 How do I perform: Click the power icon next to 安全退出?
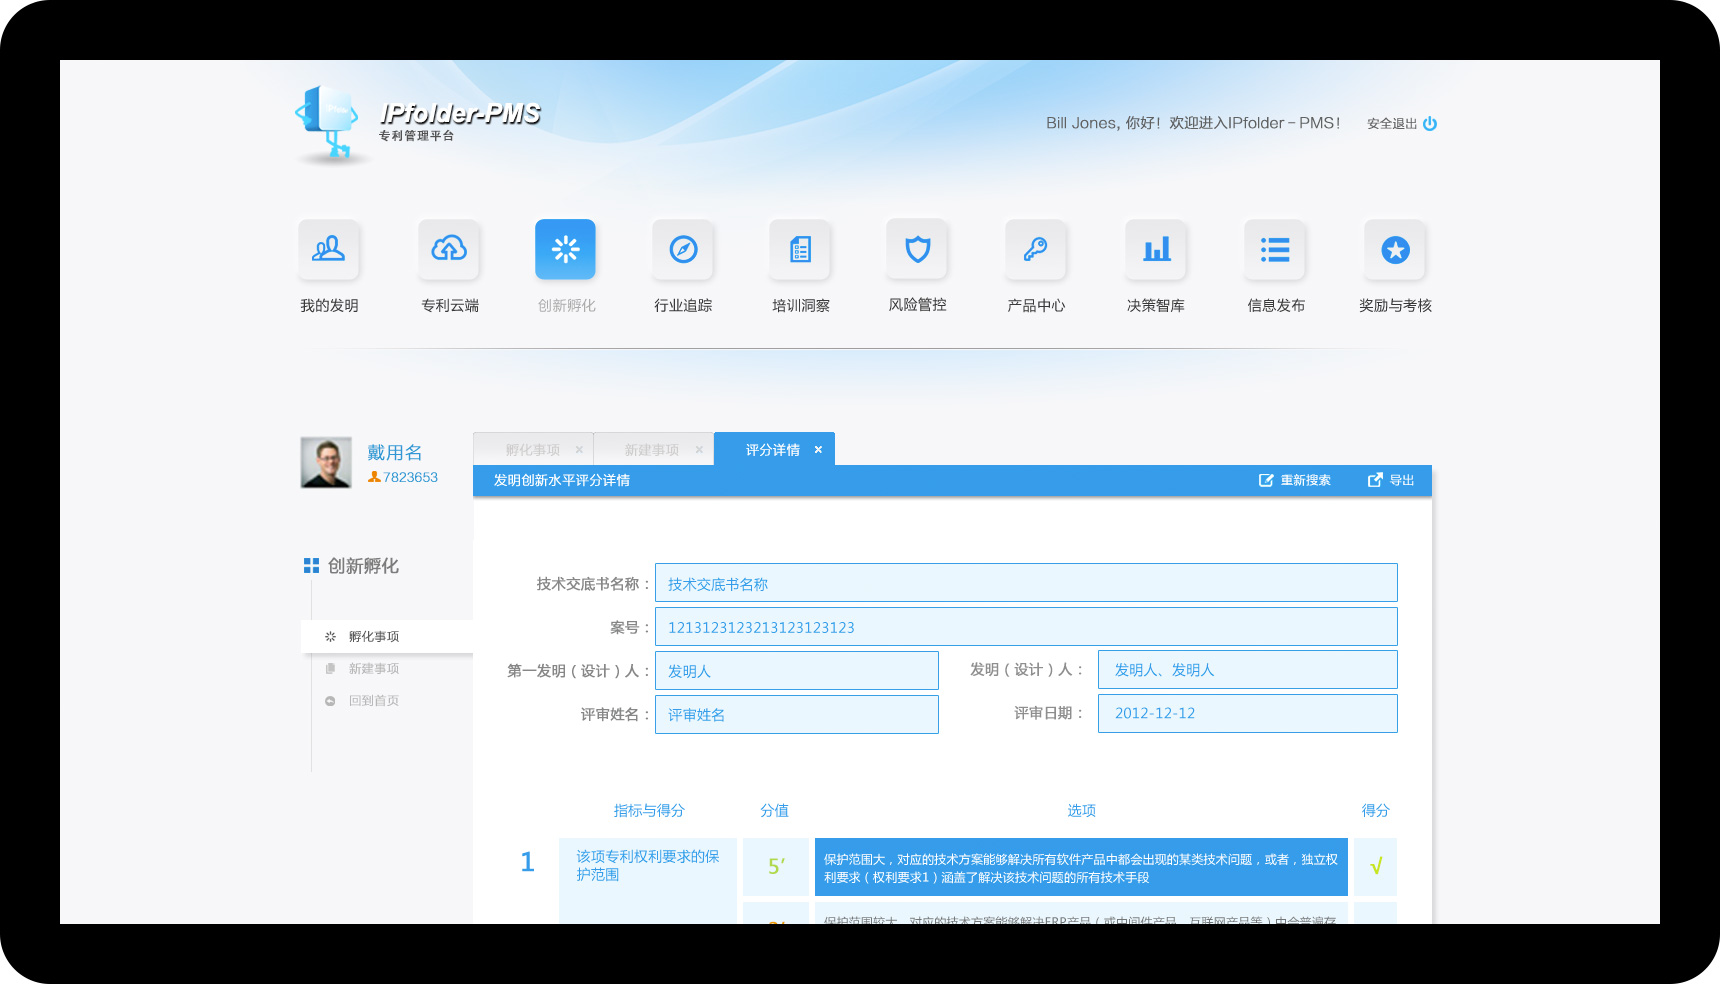(1430, 123)
